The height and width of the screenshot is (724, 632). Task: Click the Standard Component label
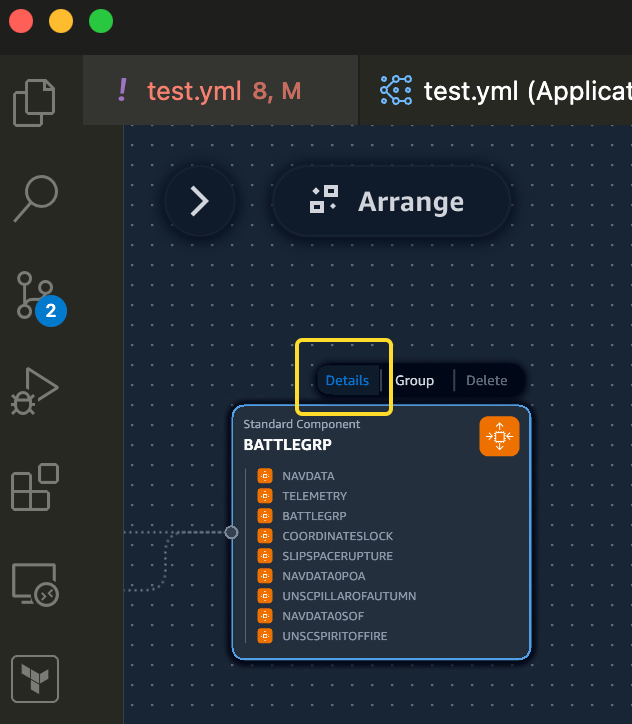(x=301, y=424)
